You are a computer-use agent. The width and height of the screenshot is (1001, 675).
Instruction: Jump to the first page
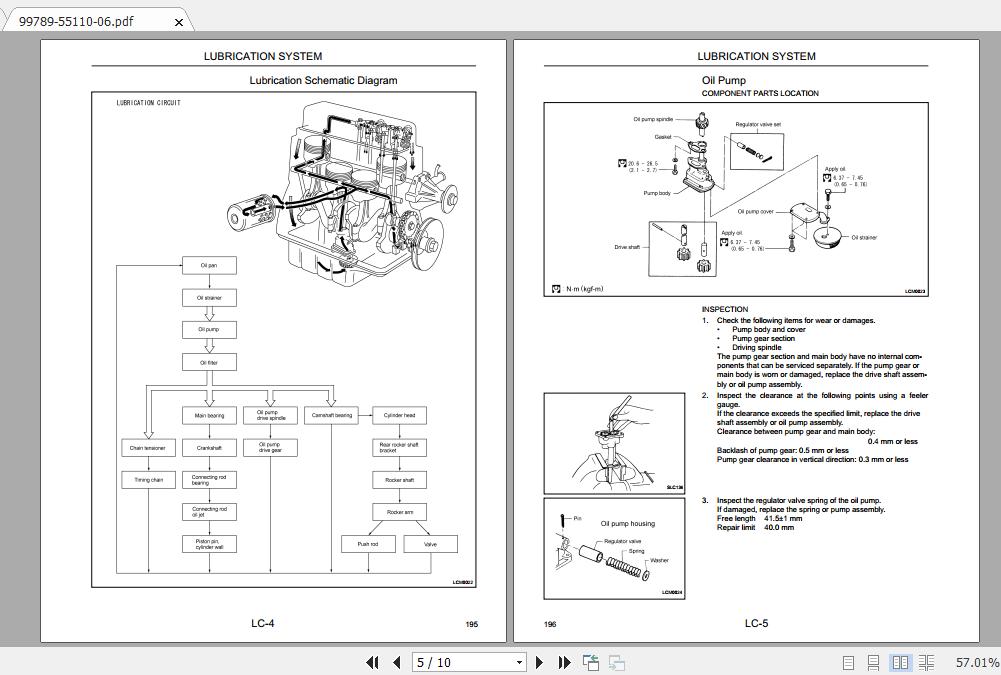(x=372, y=662)
